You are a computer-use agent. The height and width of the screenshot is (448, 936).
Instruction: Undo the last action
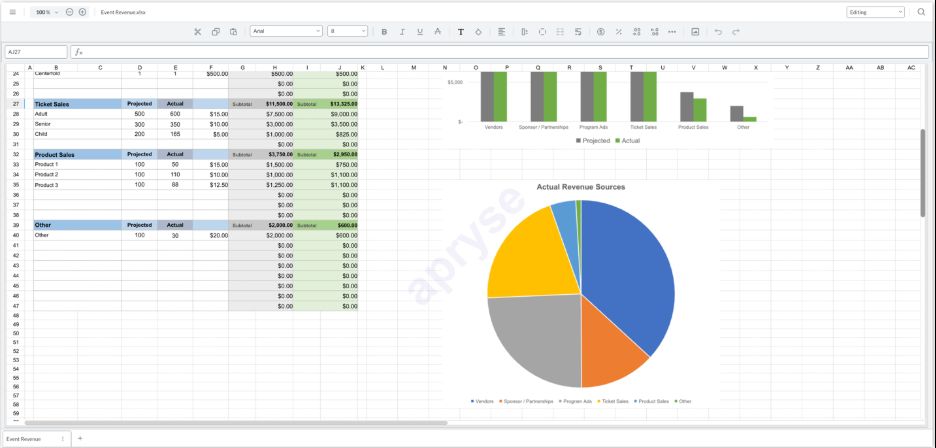[718, 32]
